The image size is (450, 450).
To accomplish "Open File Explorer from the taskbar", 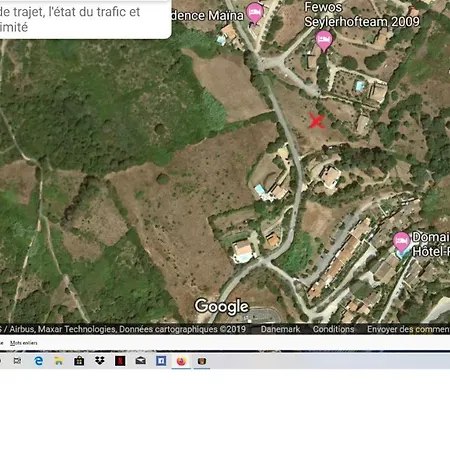I will click(x=59, y=361).
